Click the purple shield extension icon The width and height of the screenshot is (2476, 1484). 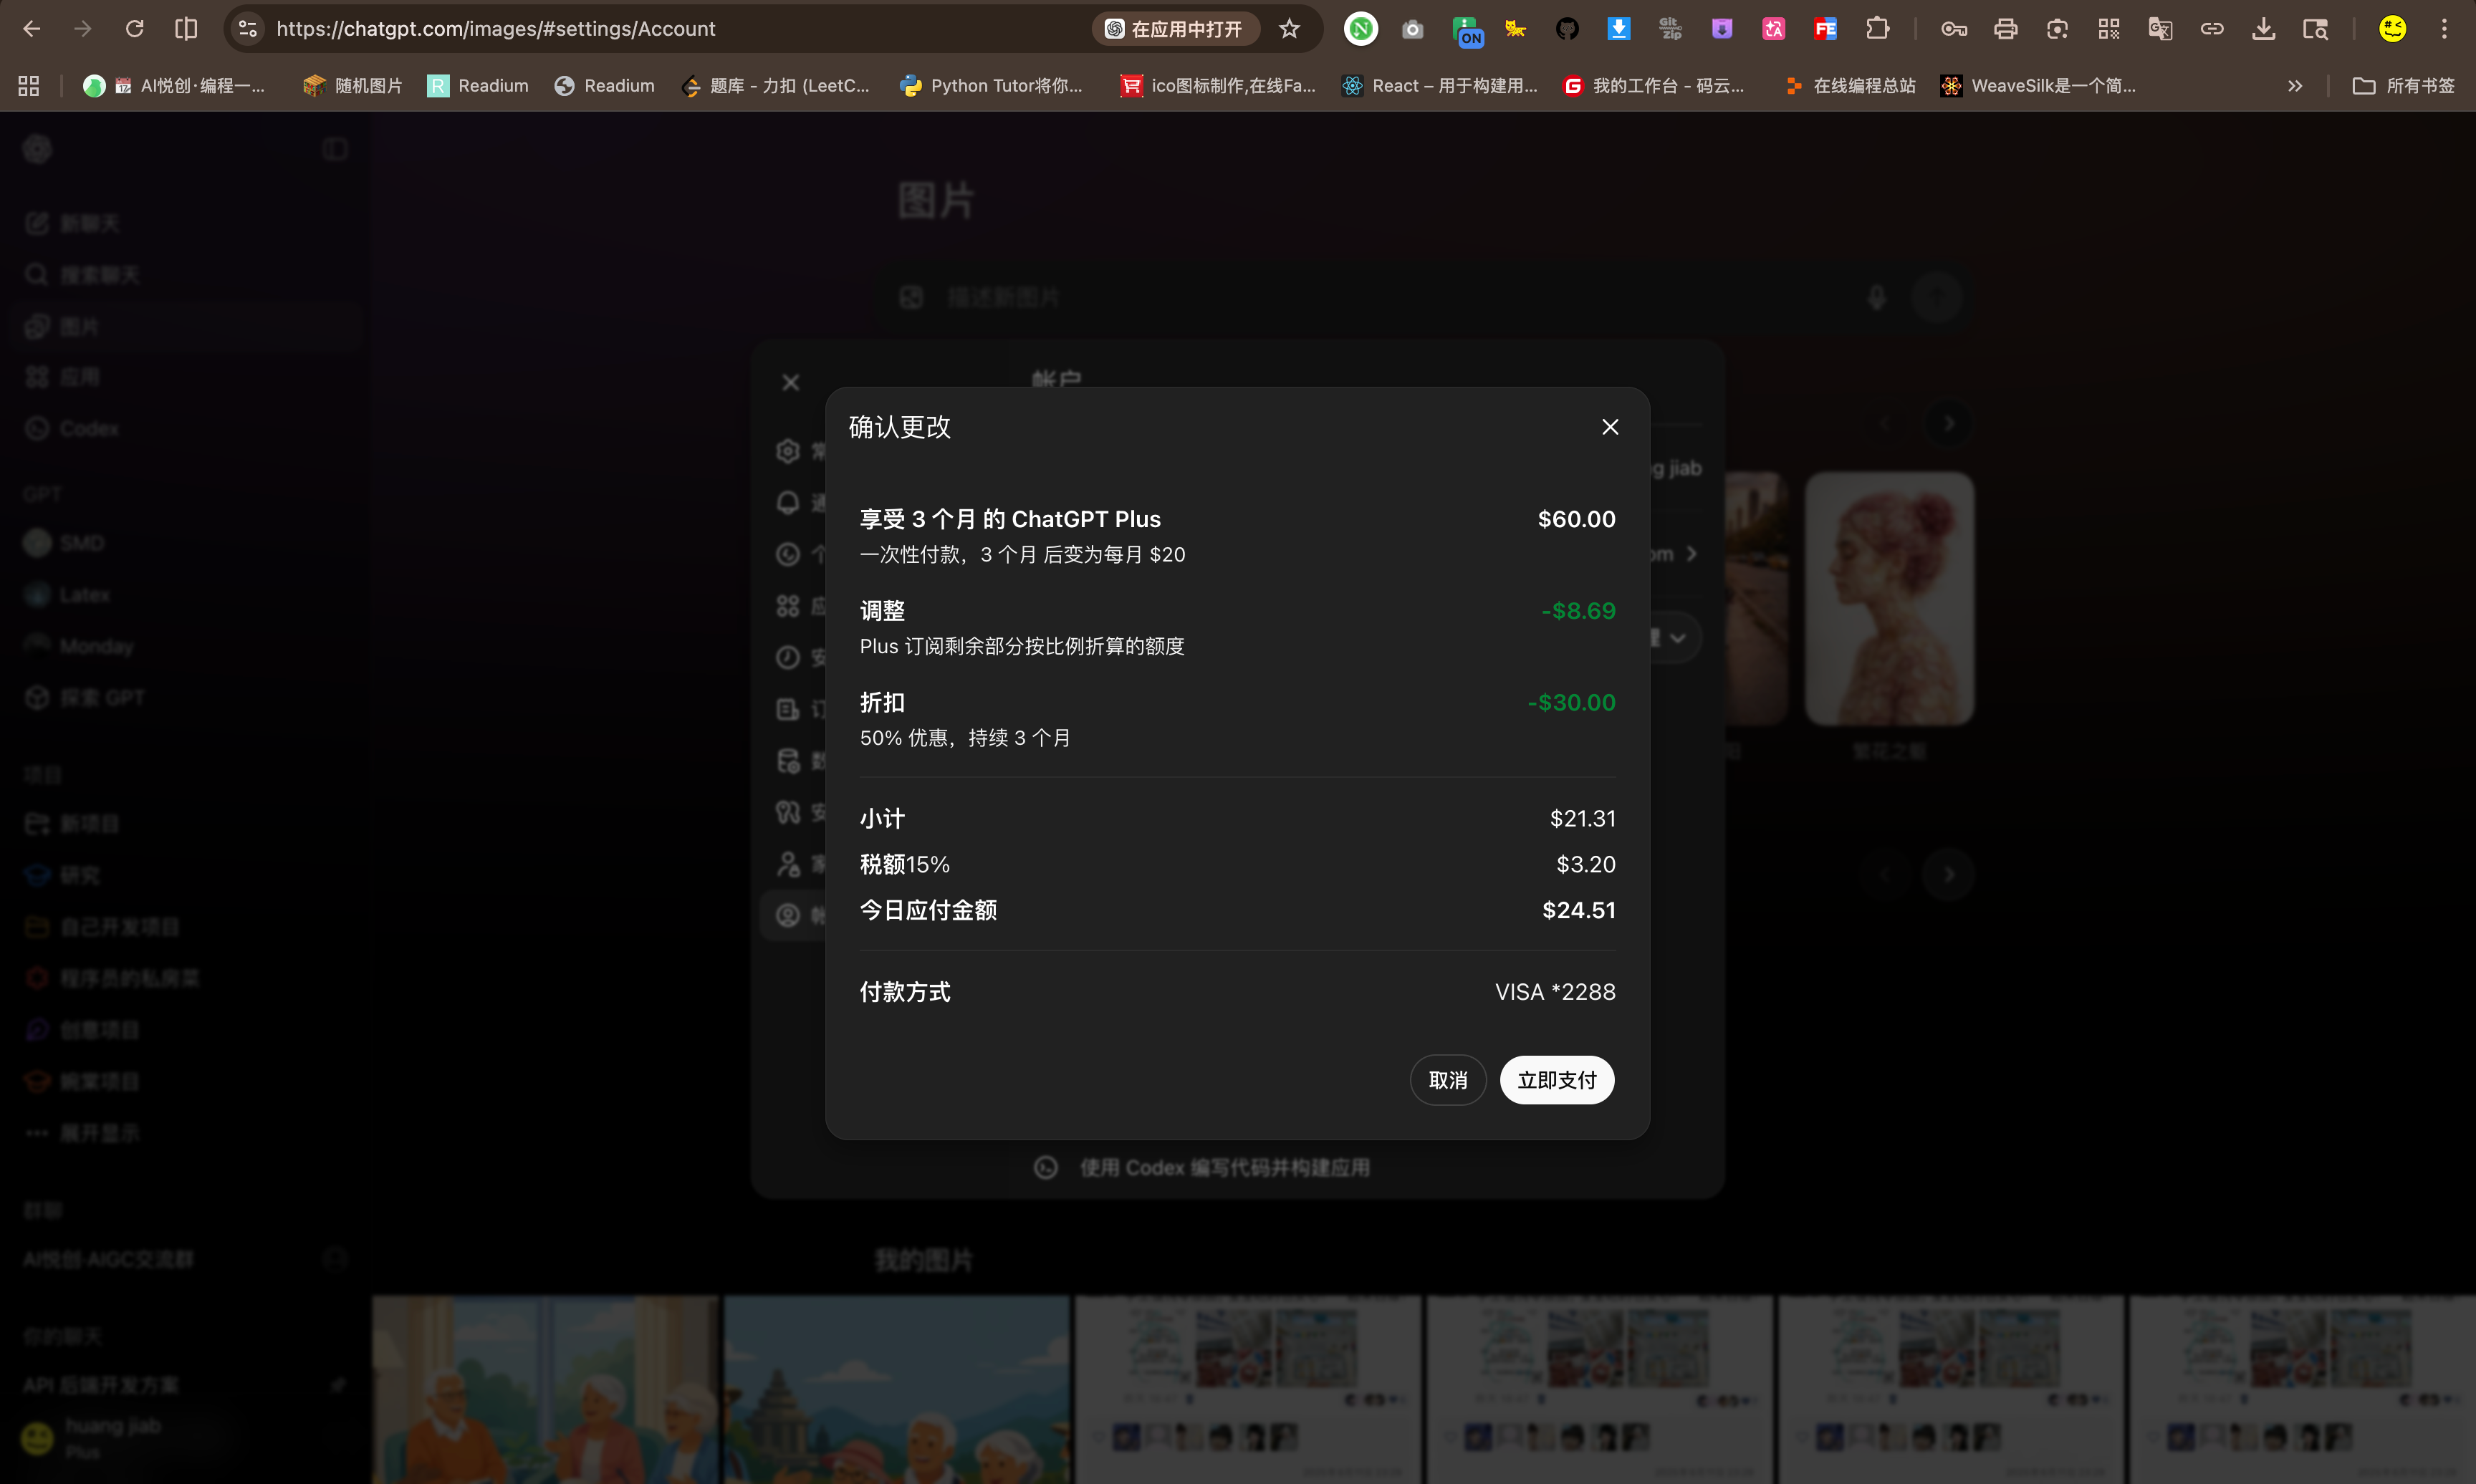1722,29
